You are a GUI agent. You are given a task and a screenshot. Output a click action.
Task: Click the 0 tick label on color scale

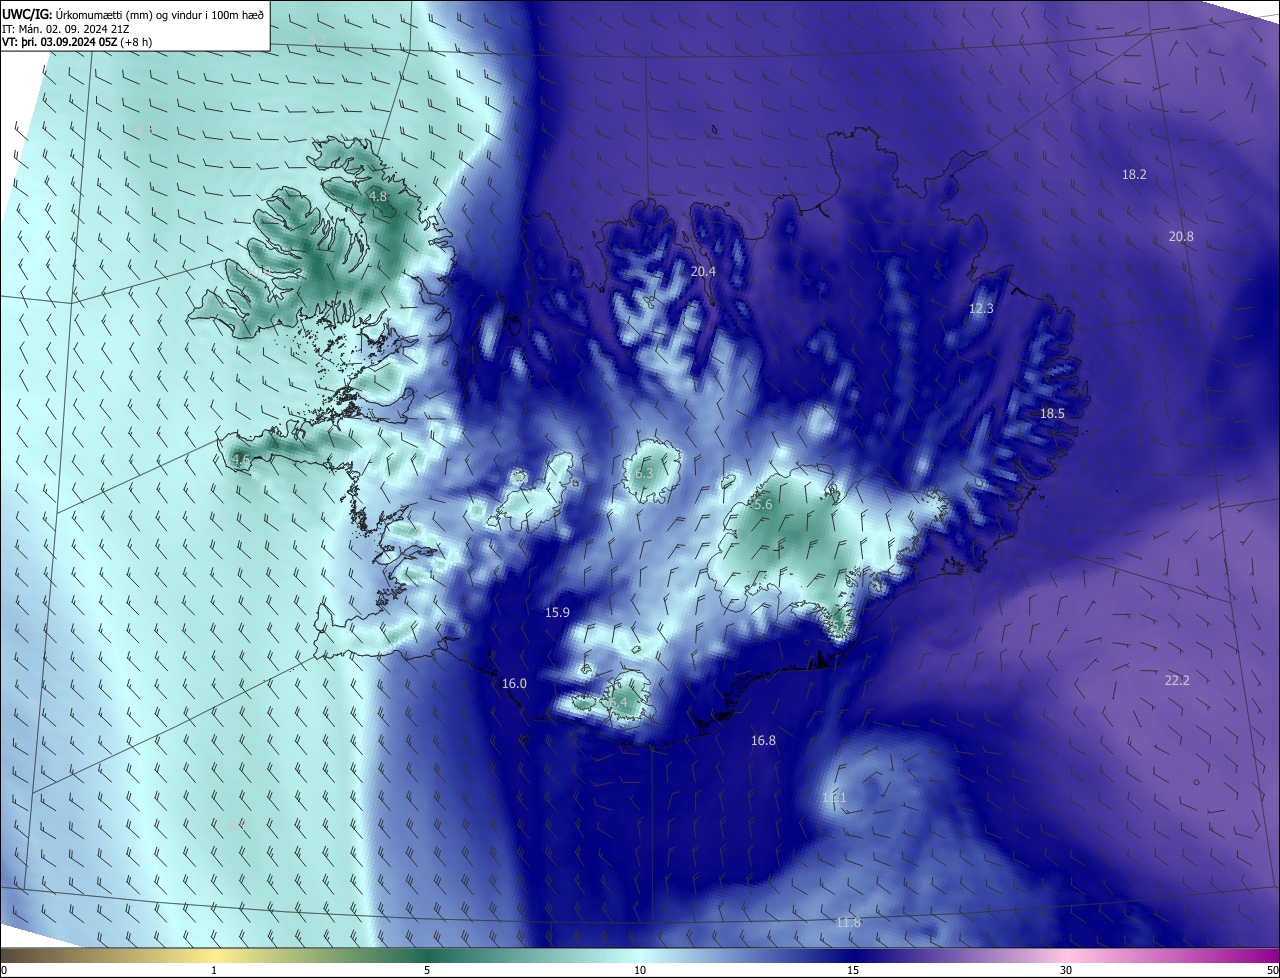point(4,970)
